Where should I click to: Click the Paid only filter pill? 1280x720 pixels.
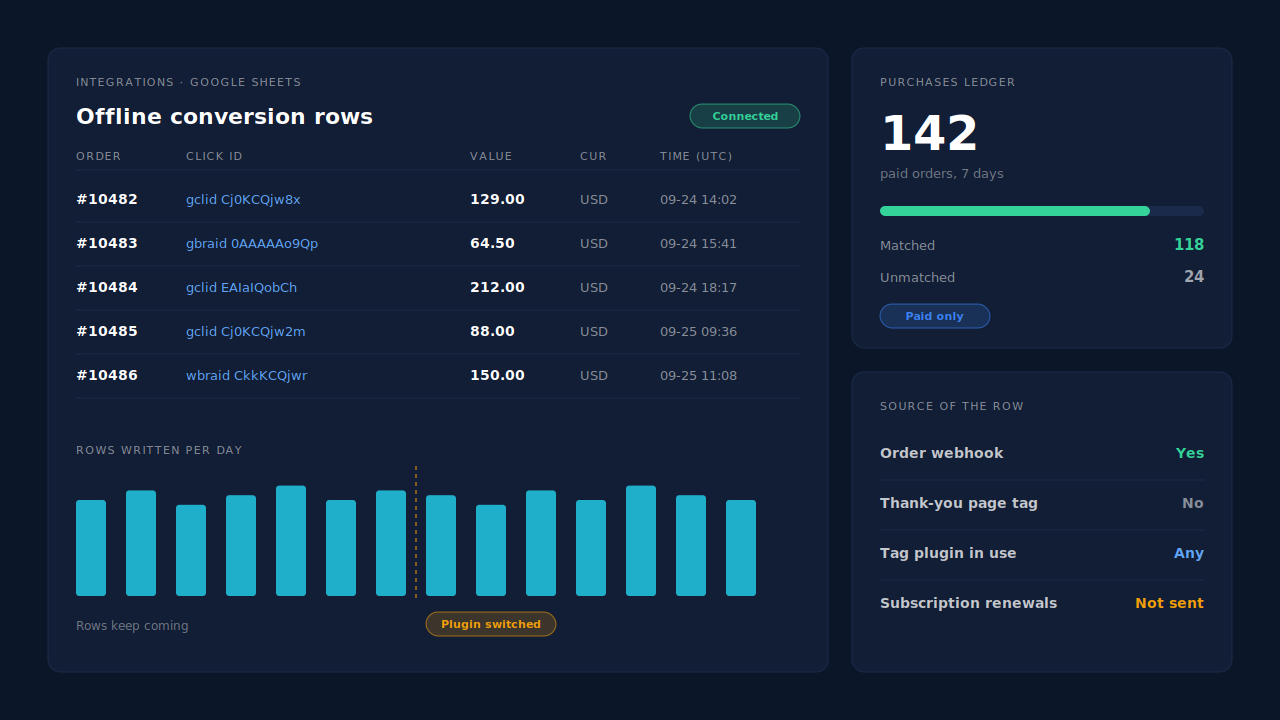tap(935, 316)
